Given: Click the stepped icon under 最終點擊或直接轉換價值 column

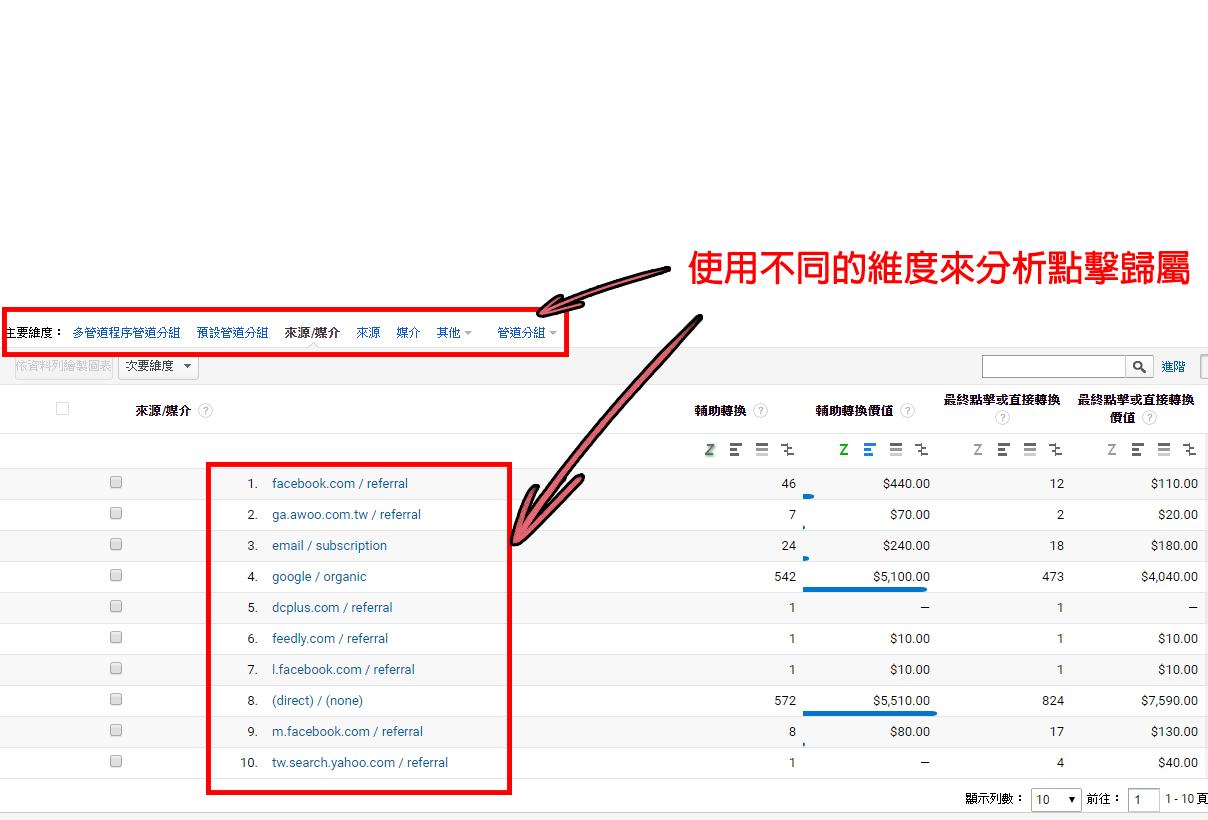Looking at the screenshot, I should [1190, 450].
